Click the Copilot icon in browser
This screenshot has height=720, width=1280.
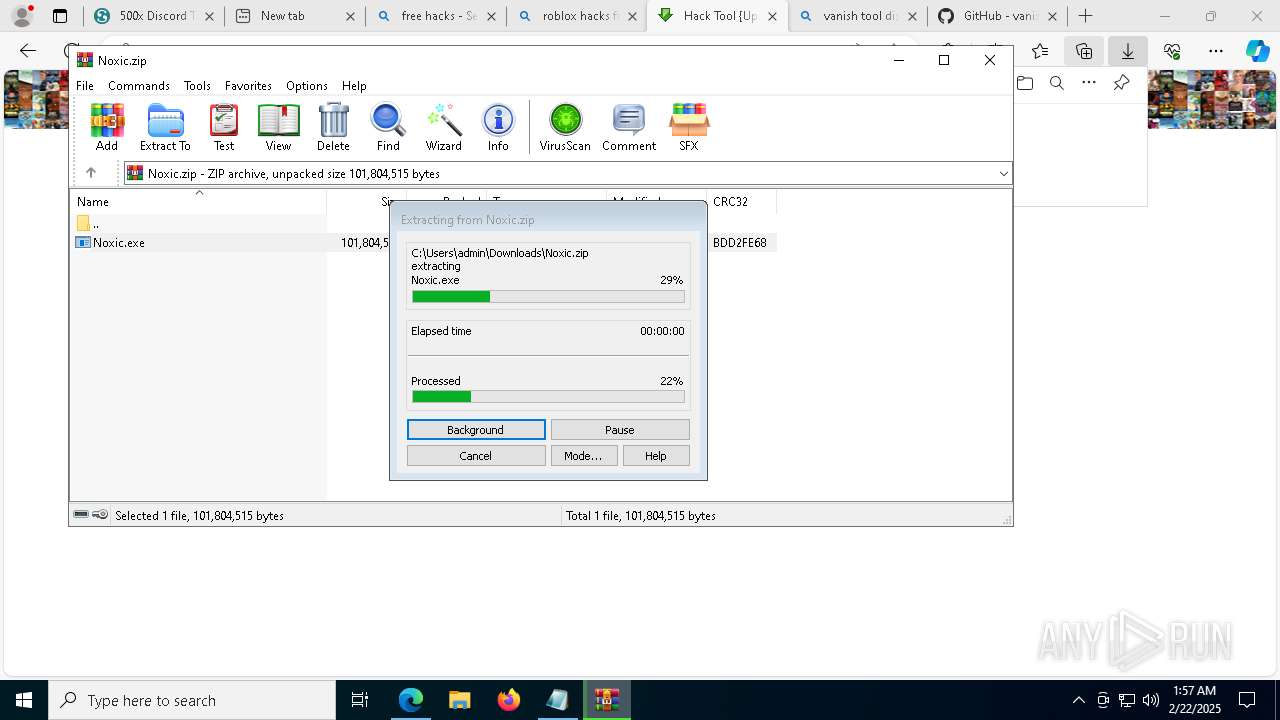coord(1257,51)
